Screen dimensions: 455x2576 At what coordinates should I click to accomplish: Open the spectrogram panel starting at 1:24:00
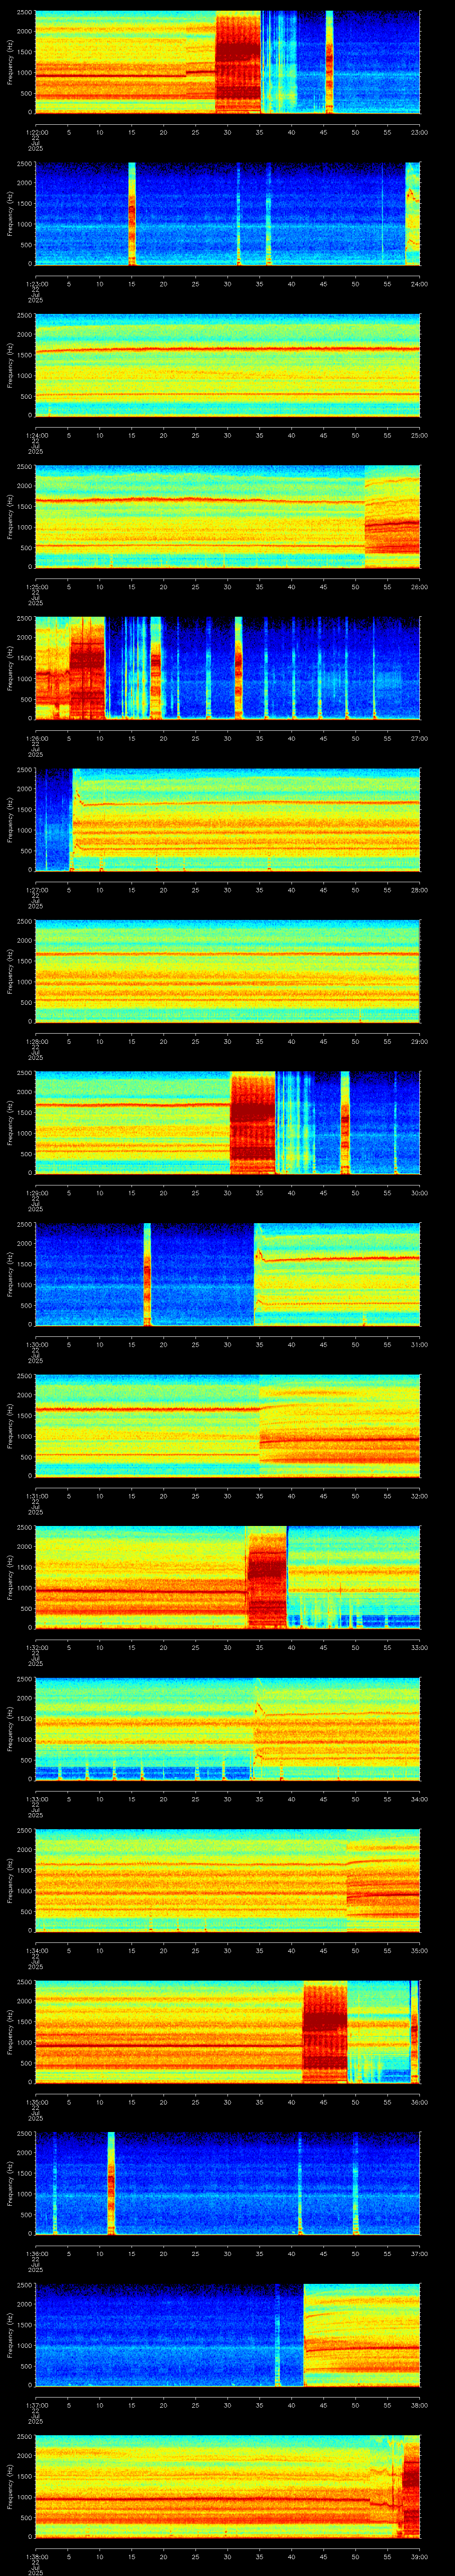[x=227, y=365]
